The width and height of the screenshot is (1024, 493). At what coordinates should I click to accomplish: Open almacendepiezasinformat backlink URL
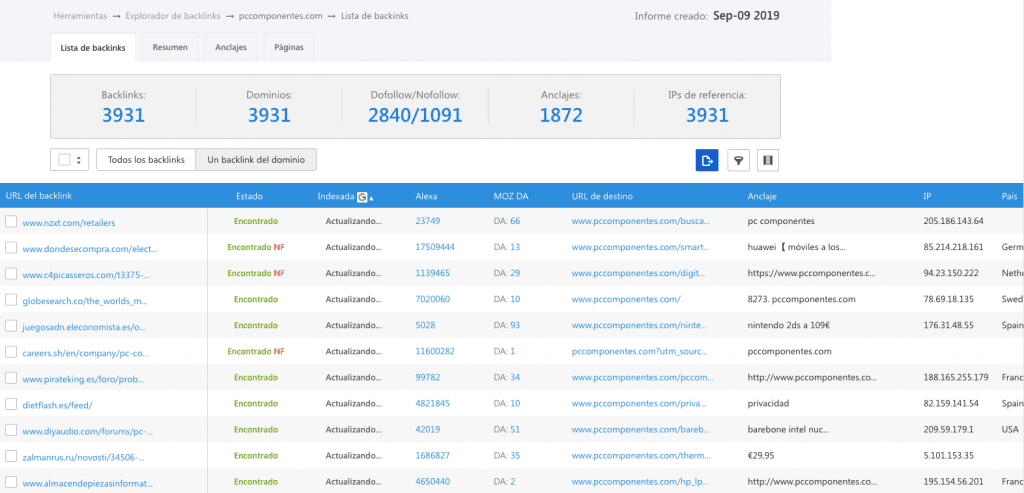88,484
